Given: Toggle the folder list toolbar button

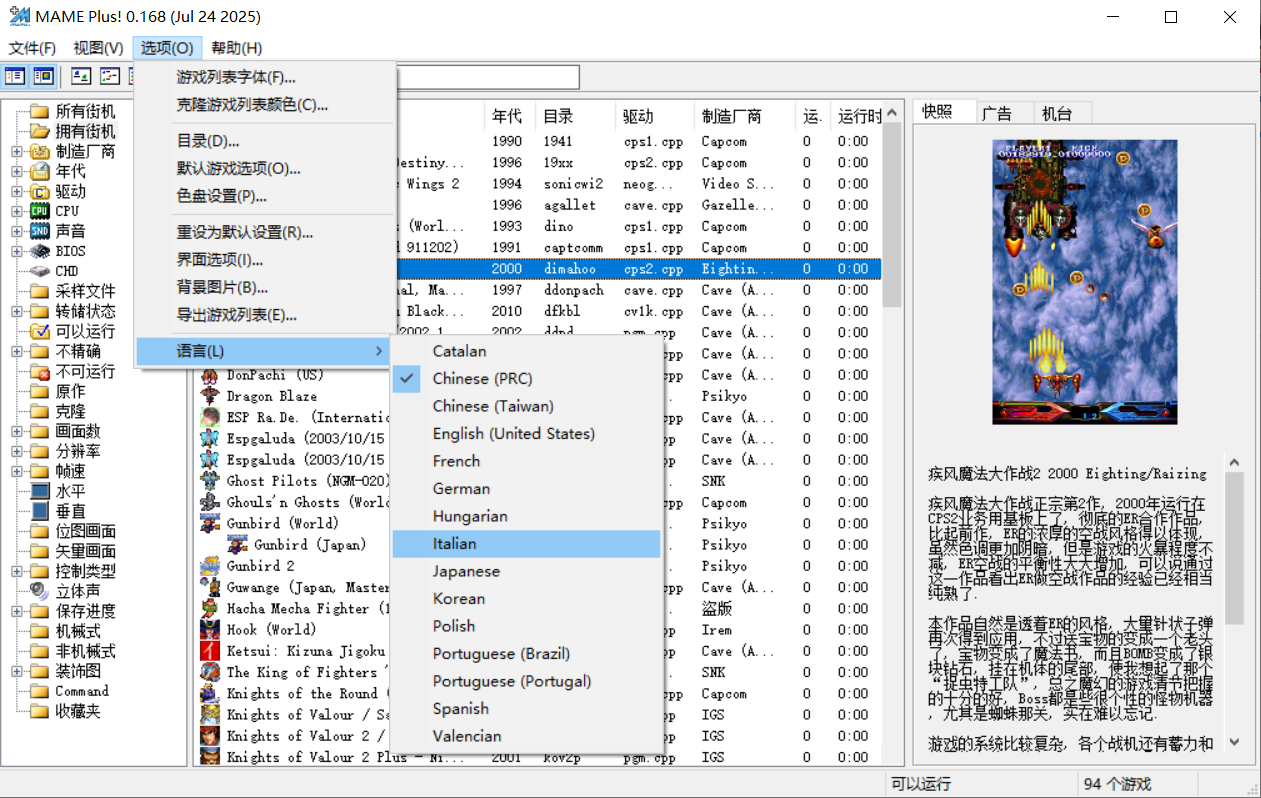Looking at the screenshot, I should (15, 76).
